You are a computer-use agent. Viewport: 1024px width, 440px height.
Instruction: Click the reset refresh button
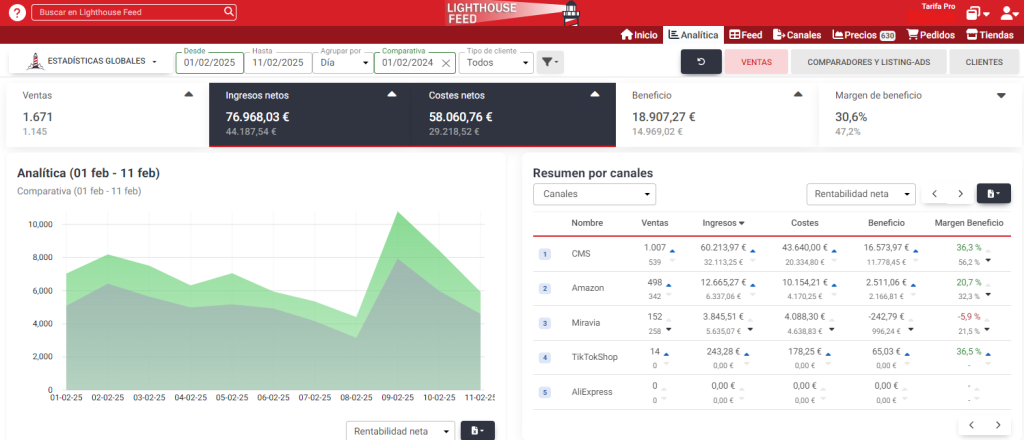point(701,62)
